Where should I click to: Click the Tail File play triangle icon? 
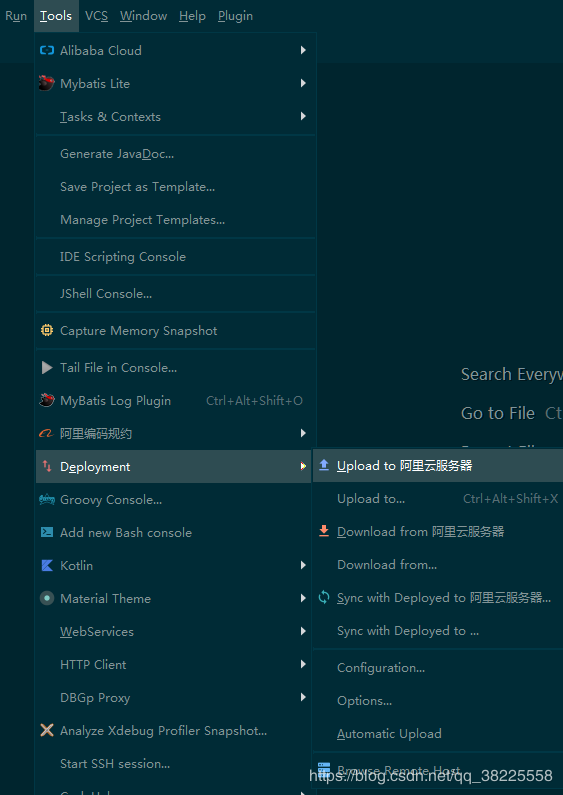click(47, 368)
